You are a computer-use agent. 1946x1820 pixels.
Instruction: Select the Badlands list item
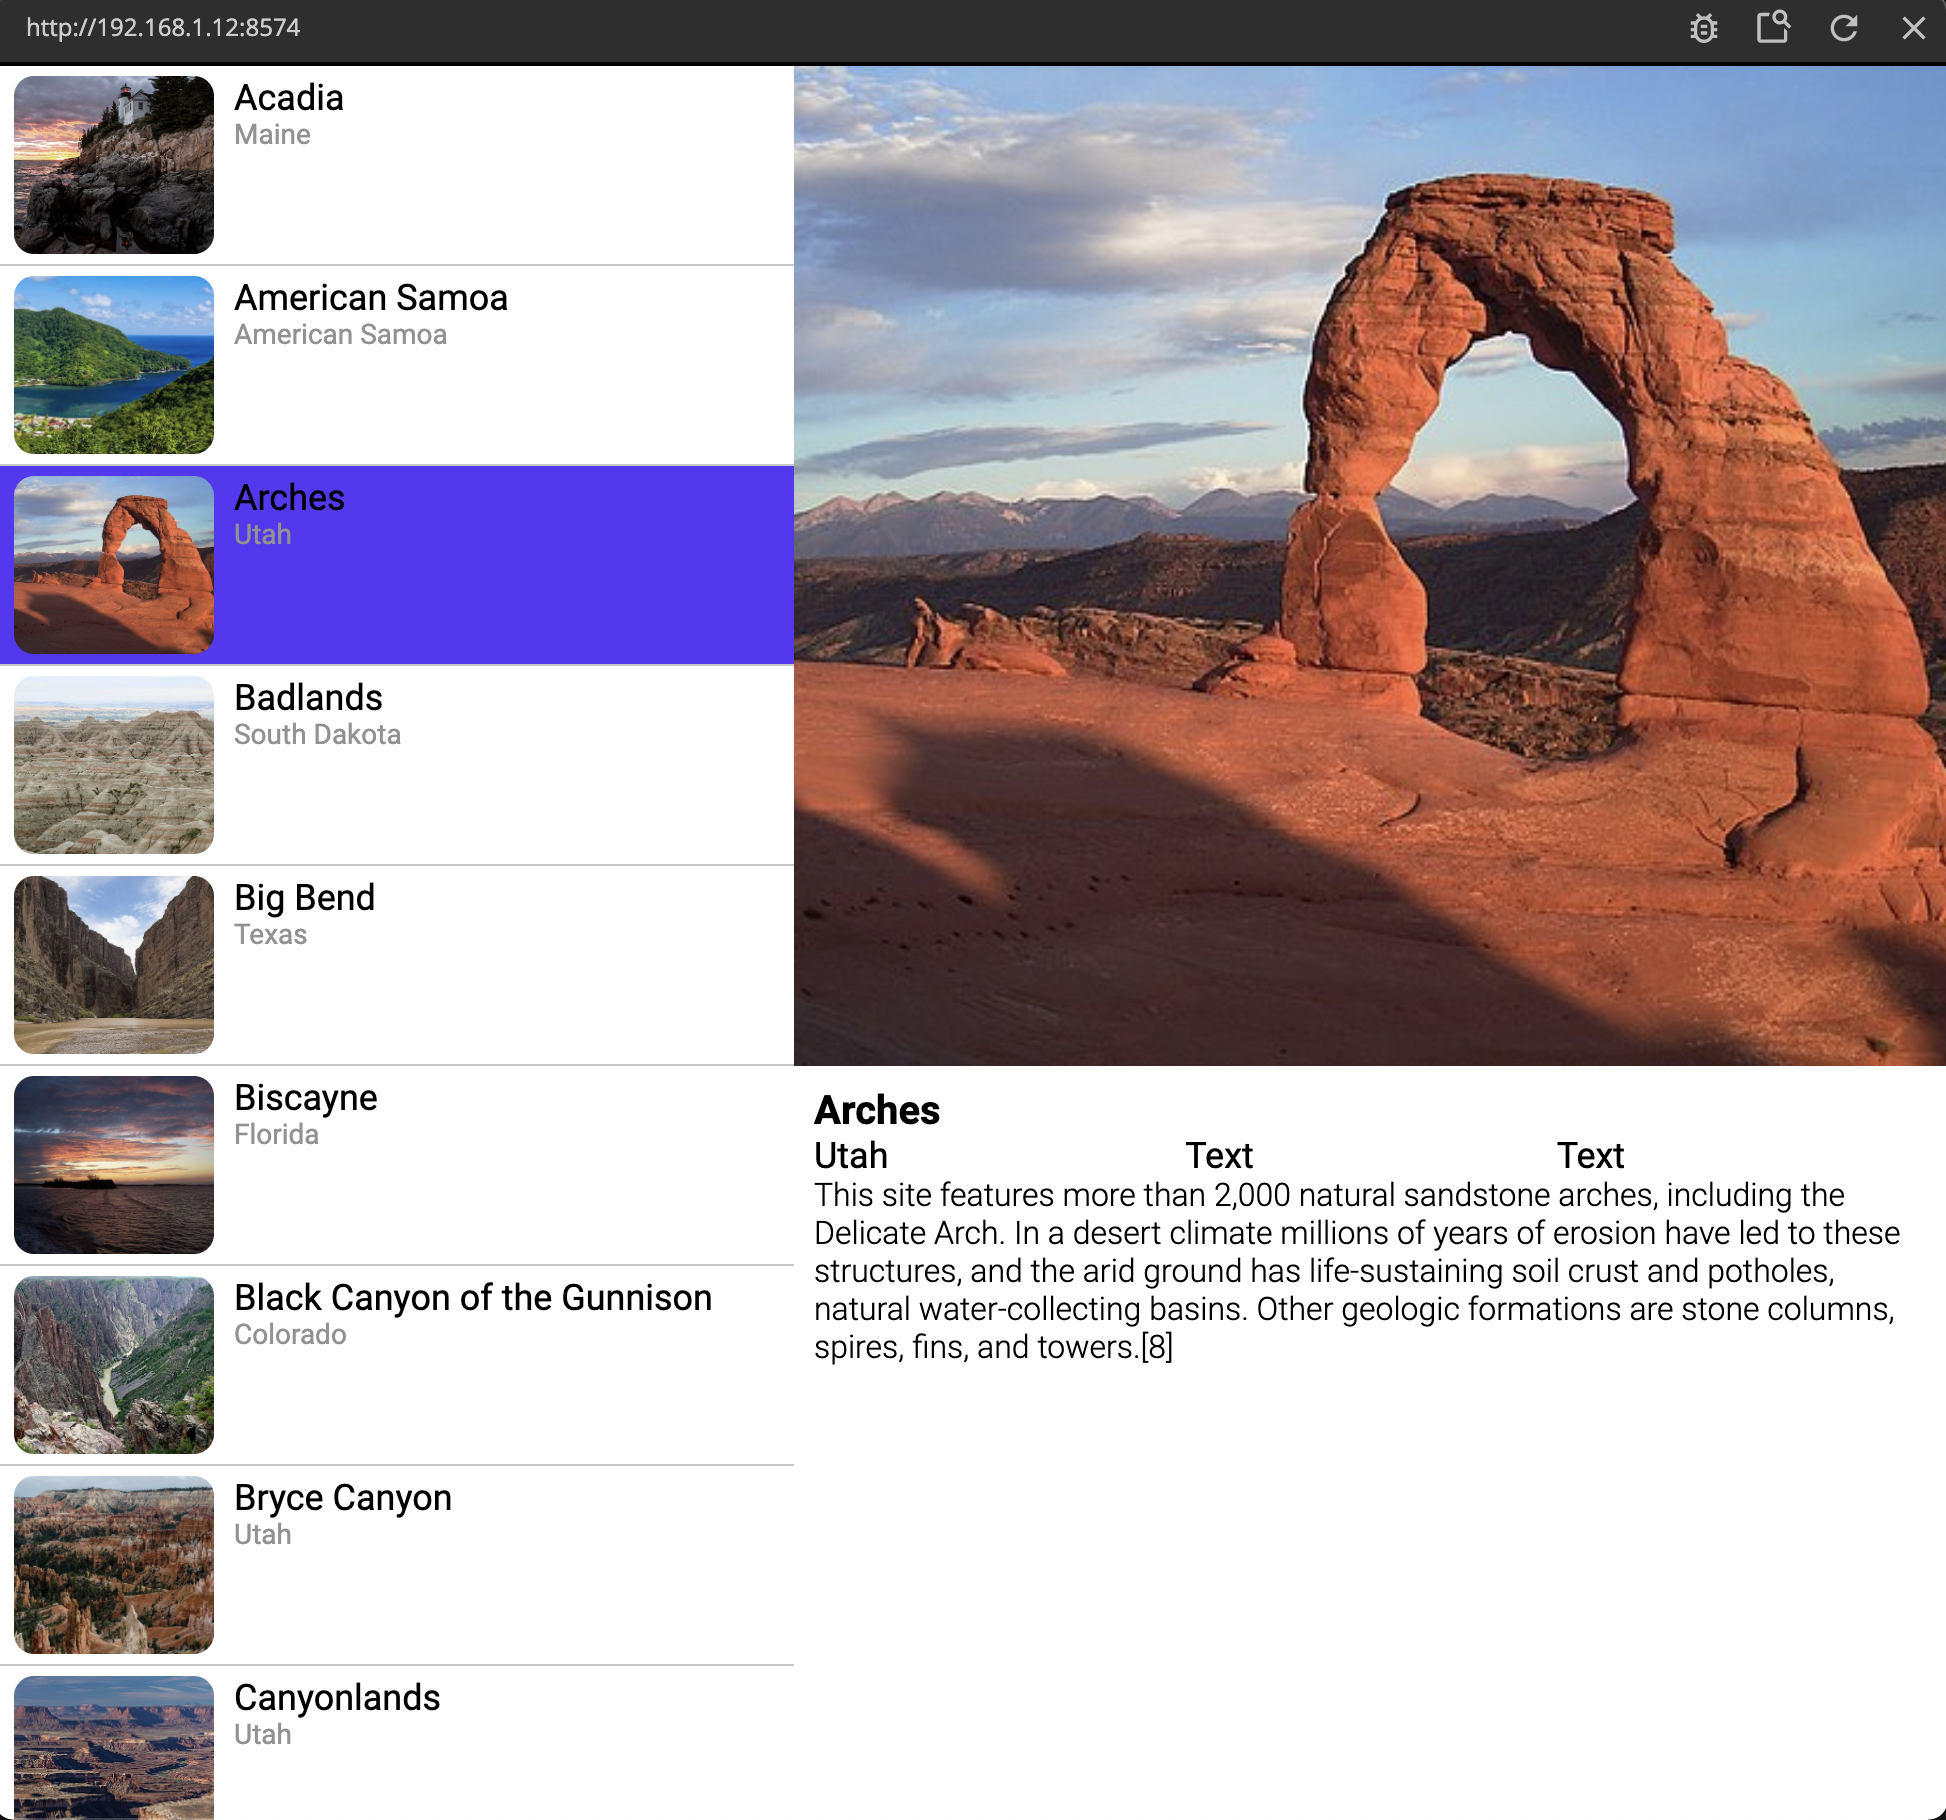point(397,765)
